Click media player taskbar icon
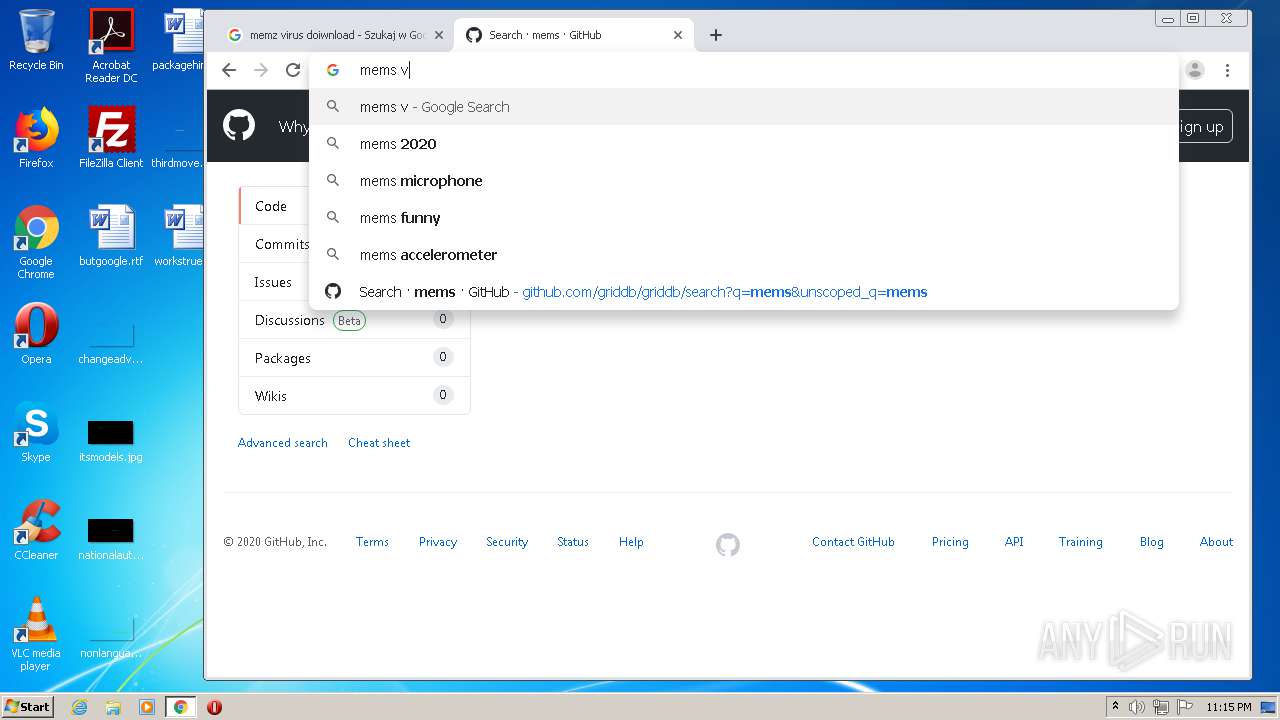 (x=147, y=707)
